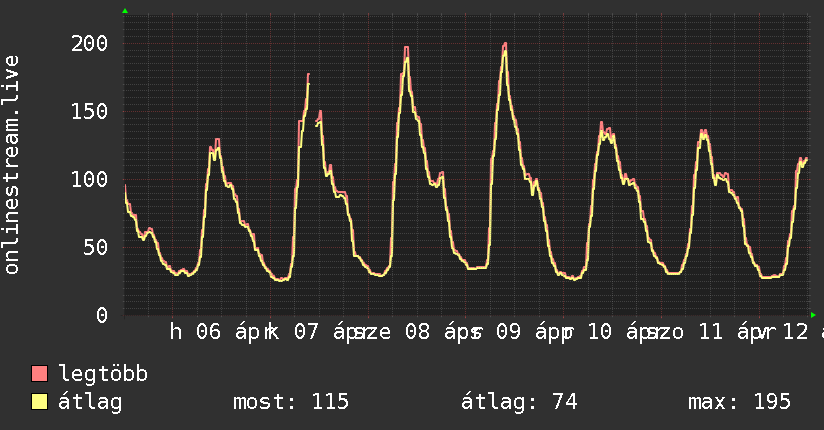
Task: Click the 100 label on the Y-axis
Action: click(90, 179)
